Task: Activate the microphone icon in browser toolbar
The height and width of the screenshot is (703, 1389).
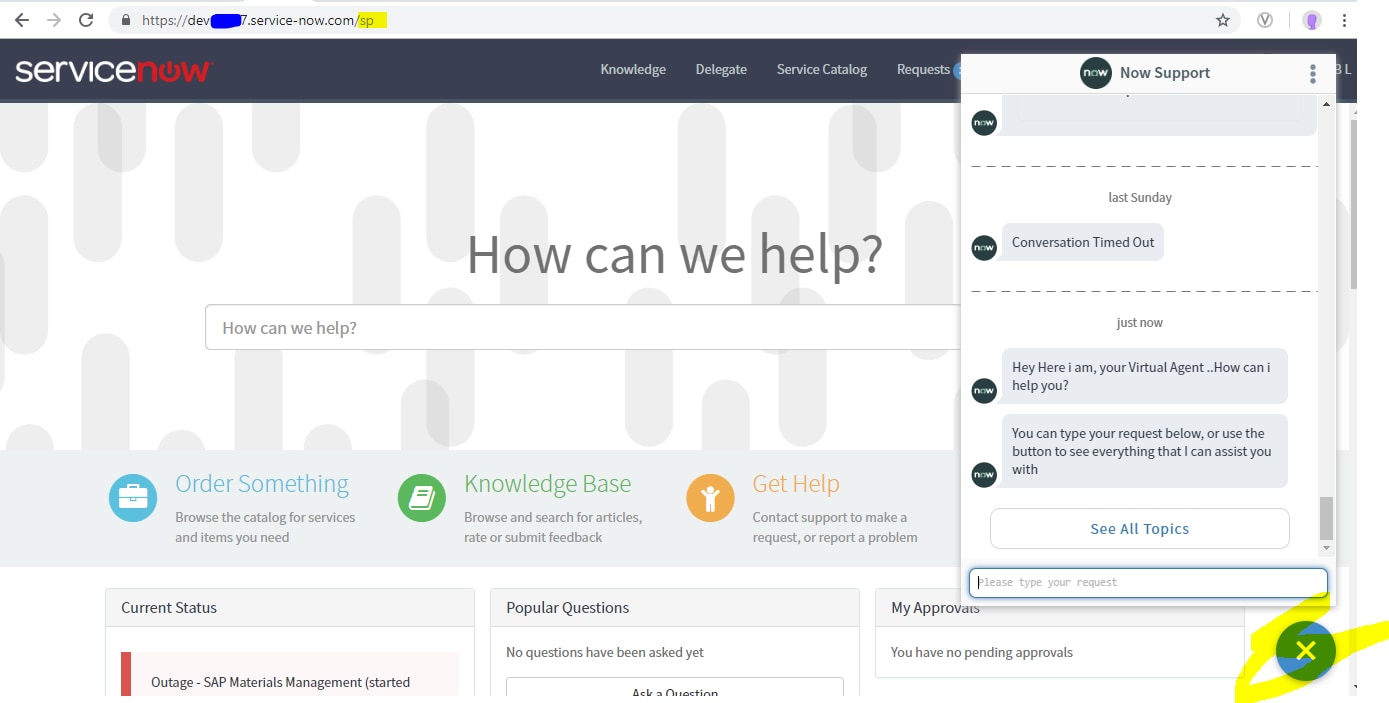Action: 1311,19
